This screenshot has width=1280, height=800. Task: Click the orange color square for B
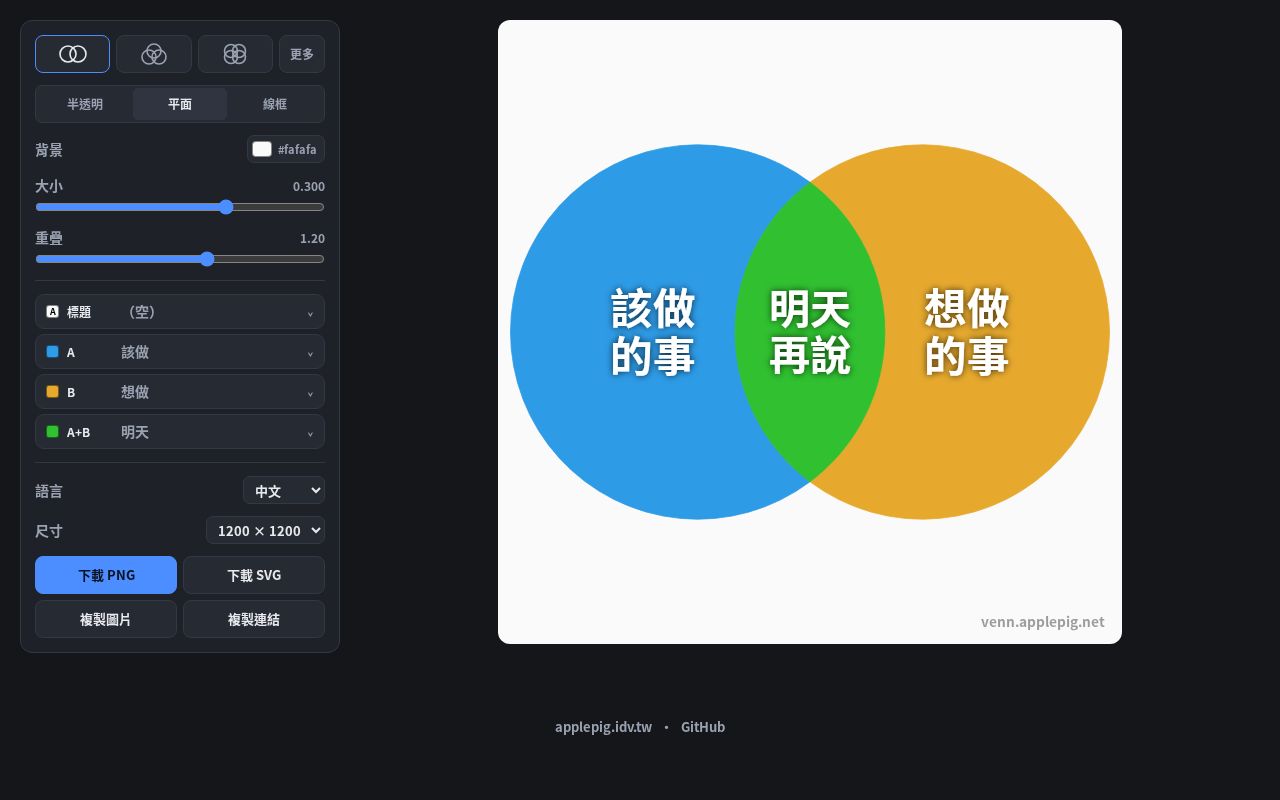(x=53, y=392)
